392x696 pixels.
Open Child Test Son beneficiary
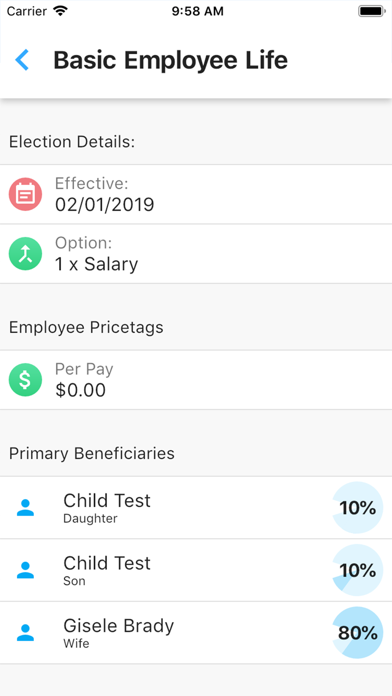[196, 570]
